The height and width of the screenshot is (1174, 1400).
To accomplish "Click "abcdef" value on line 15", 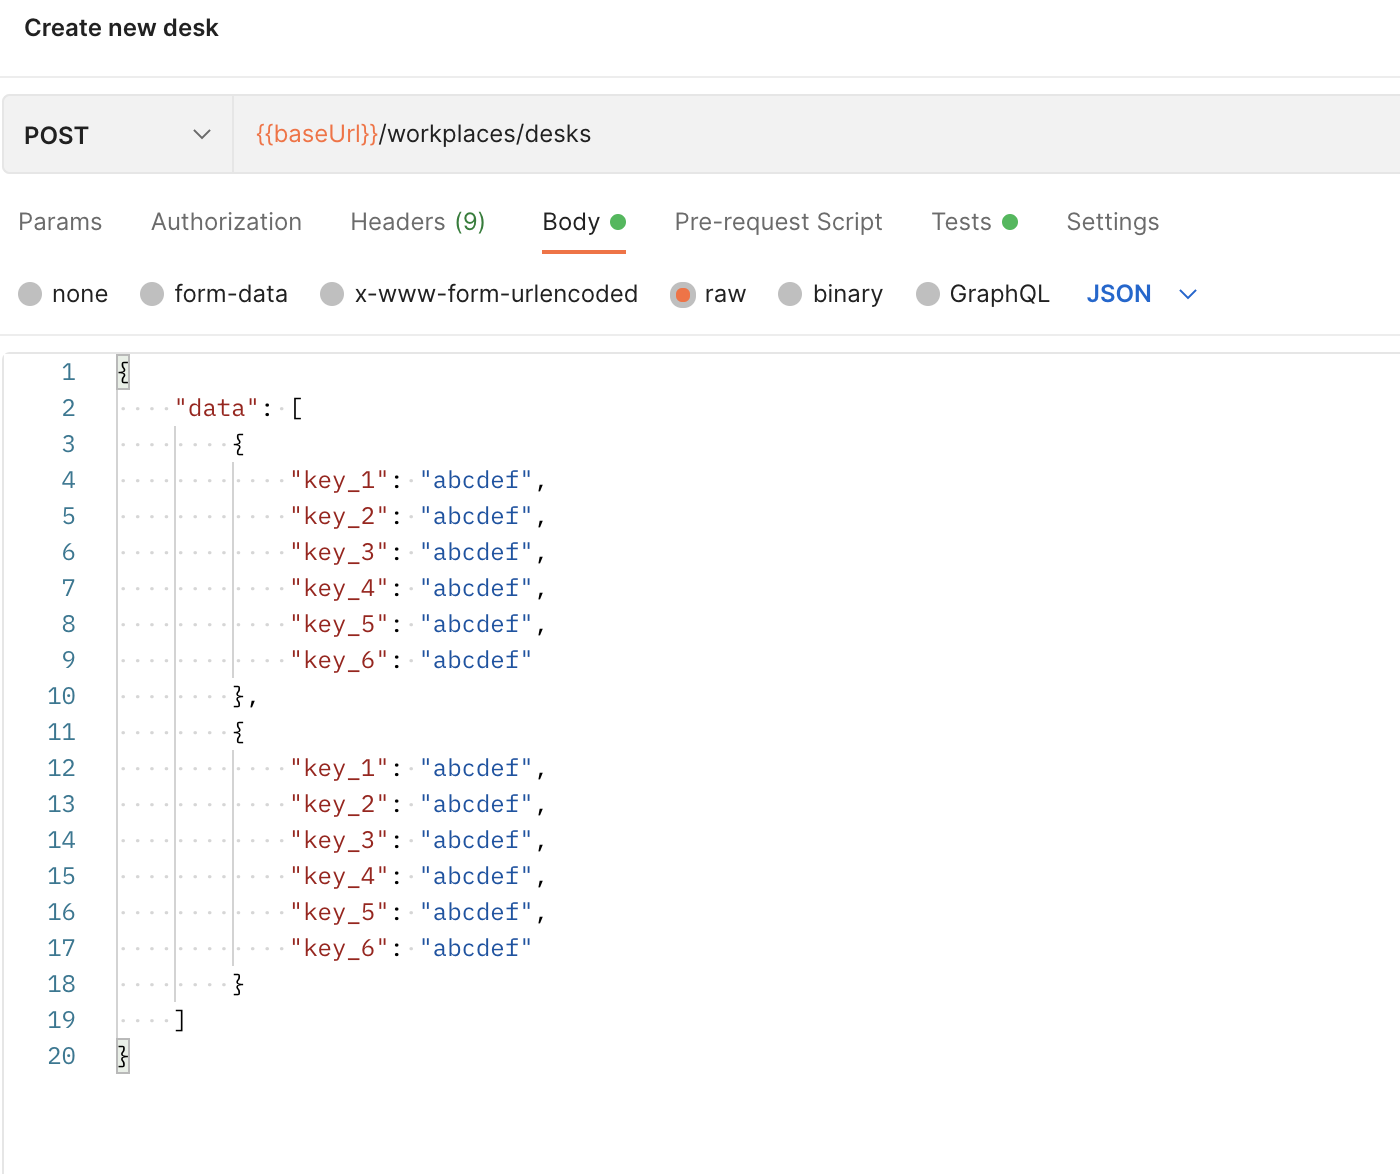I will 476,876.
